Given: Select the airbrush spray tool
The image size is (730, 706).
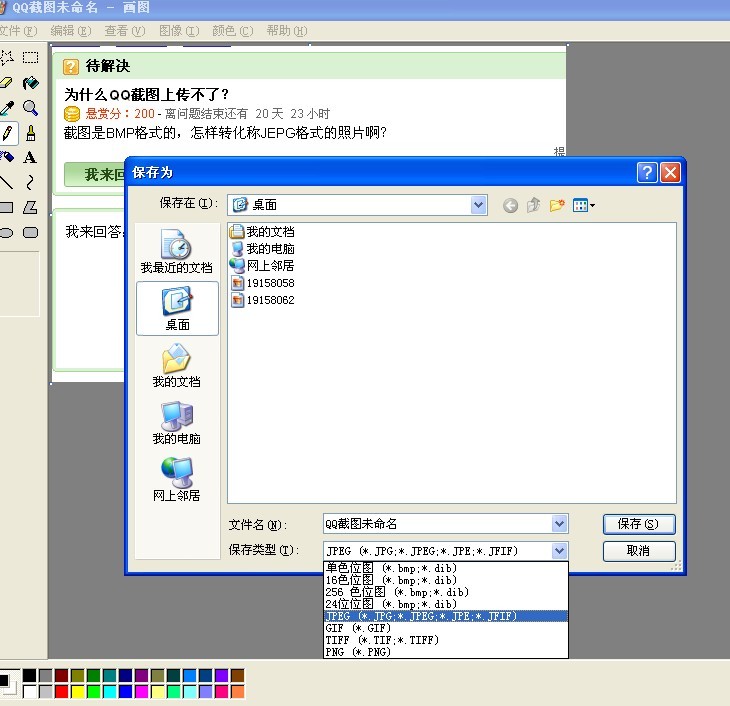Looking at the screenshot, I should (x=7, y=157).
